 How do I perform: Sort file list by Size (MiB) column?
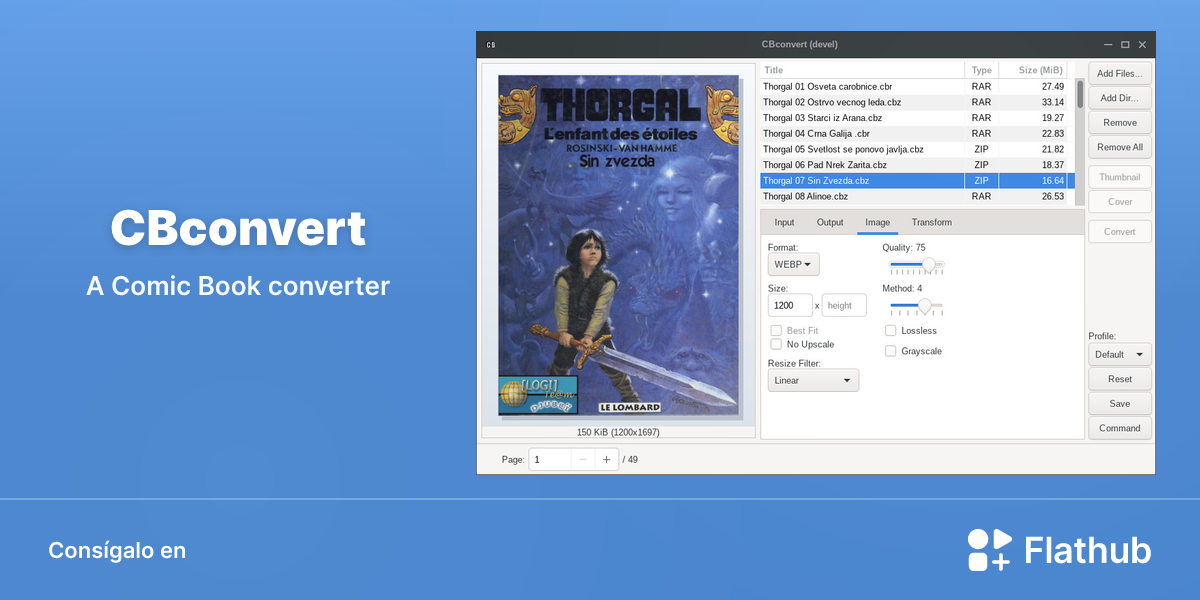pos(1033,70)
